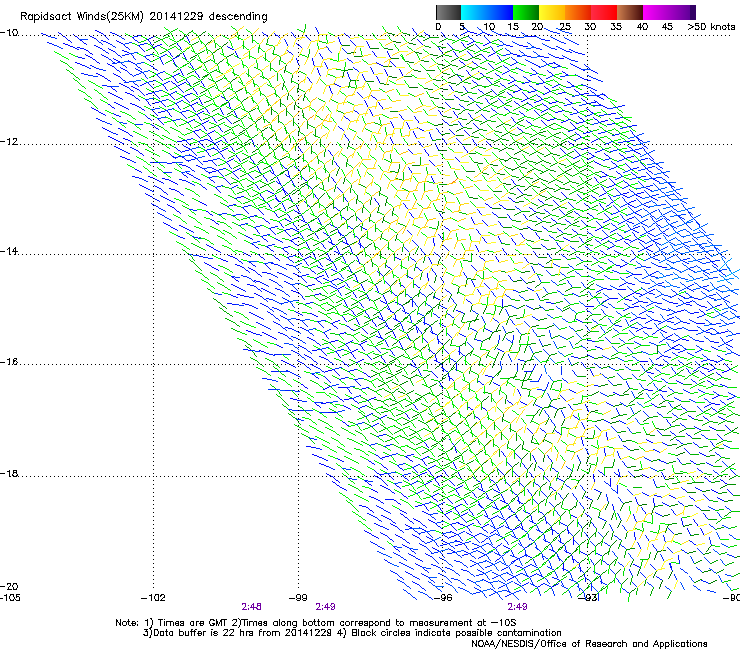Click the -16 latitude axis label
Image resolution: width=740 pixels, height=650 pixels.
pyautogui.click(x=9, y=362)
